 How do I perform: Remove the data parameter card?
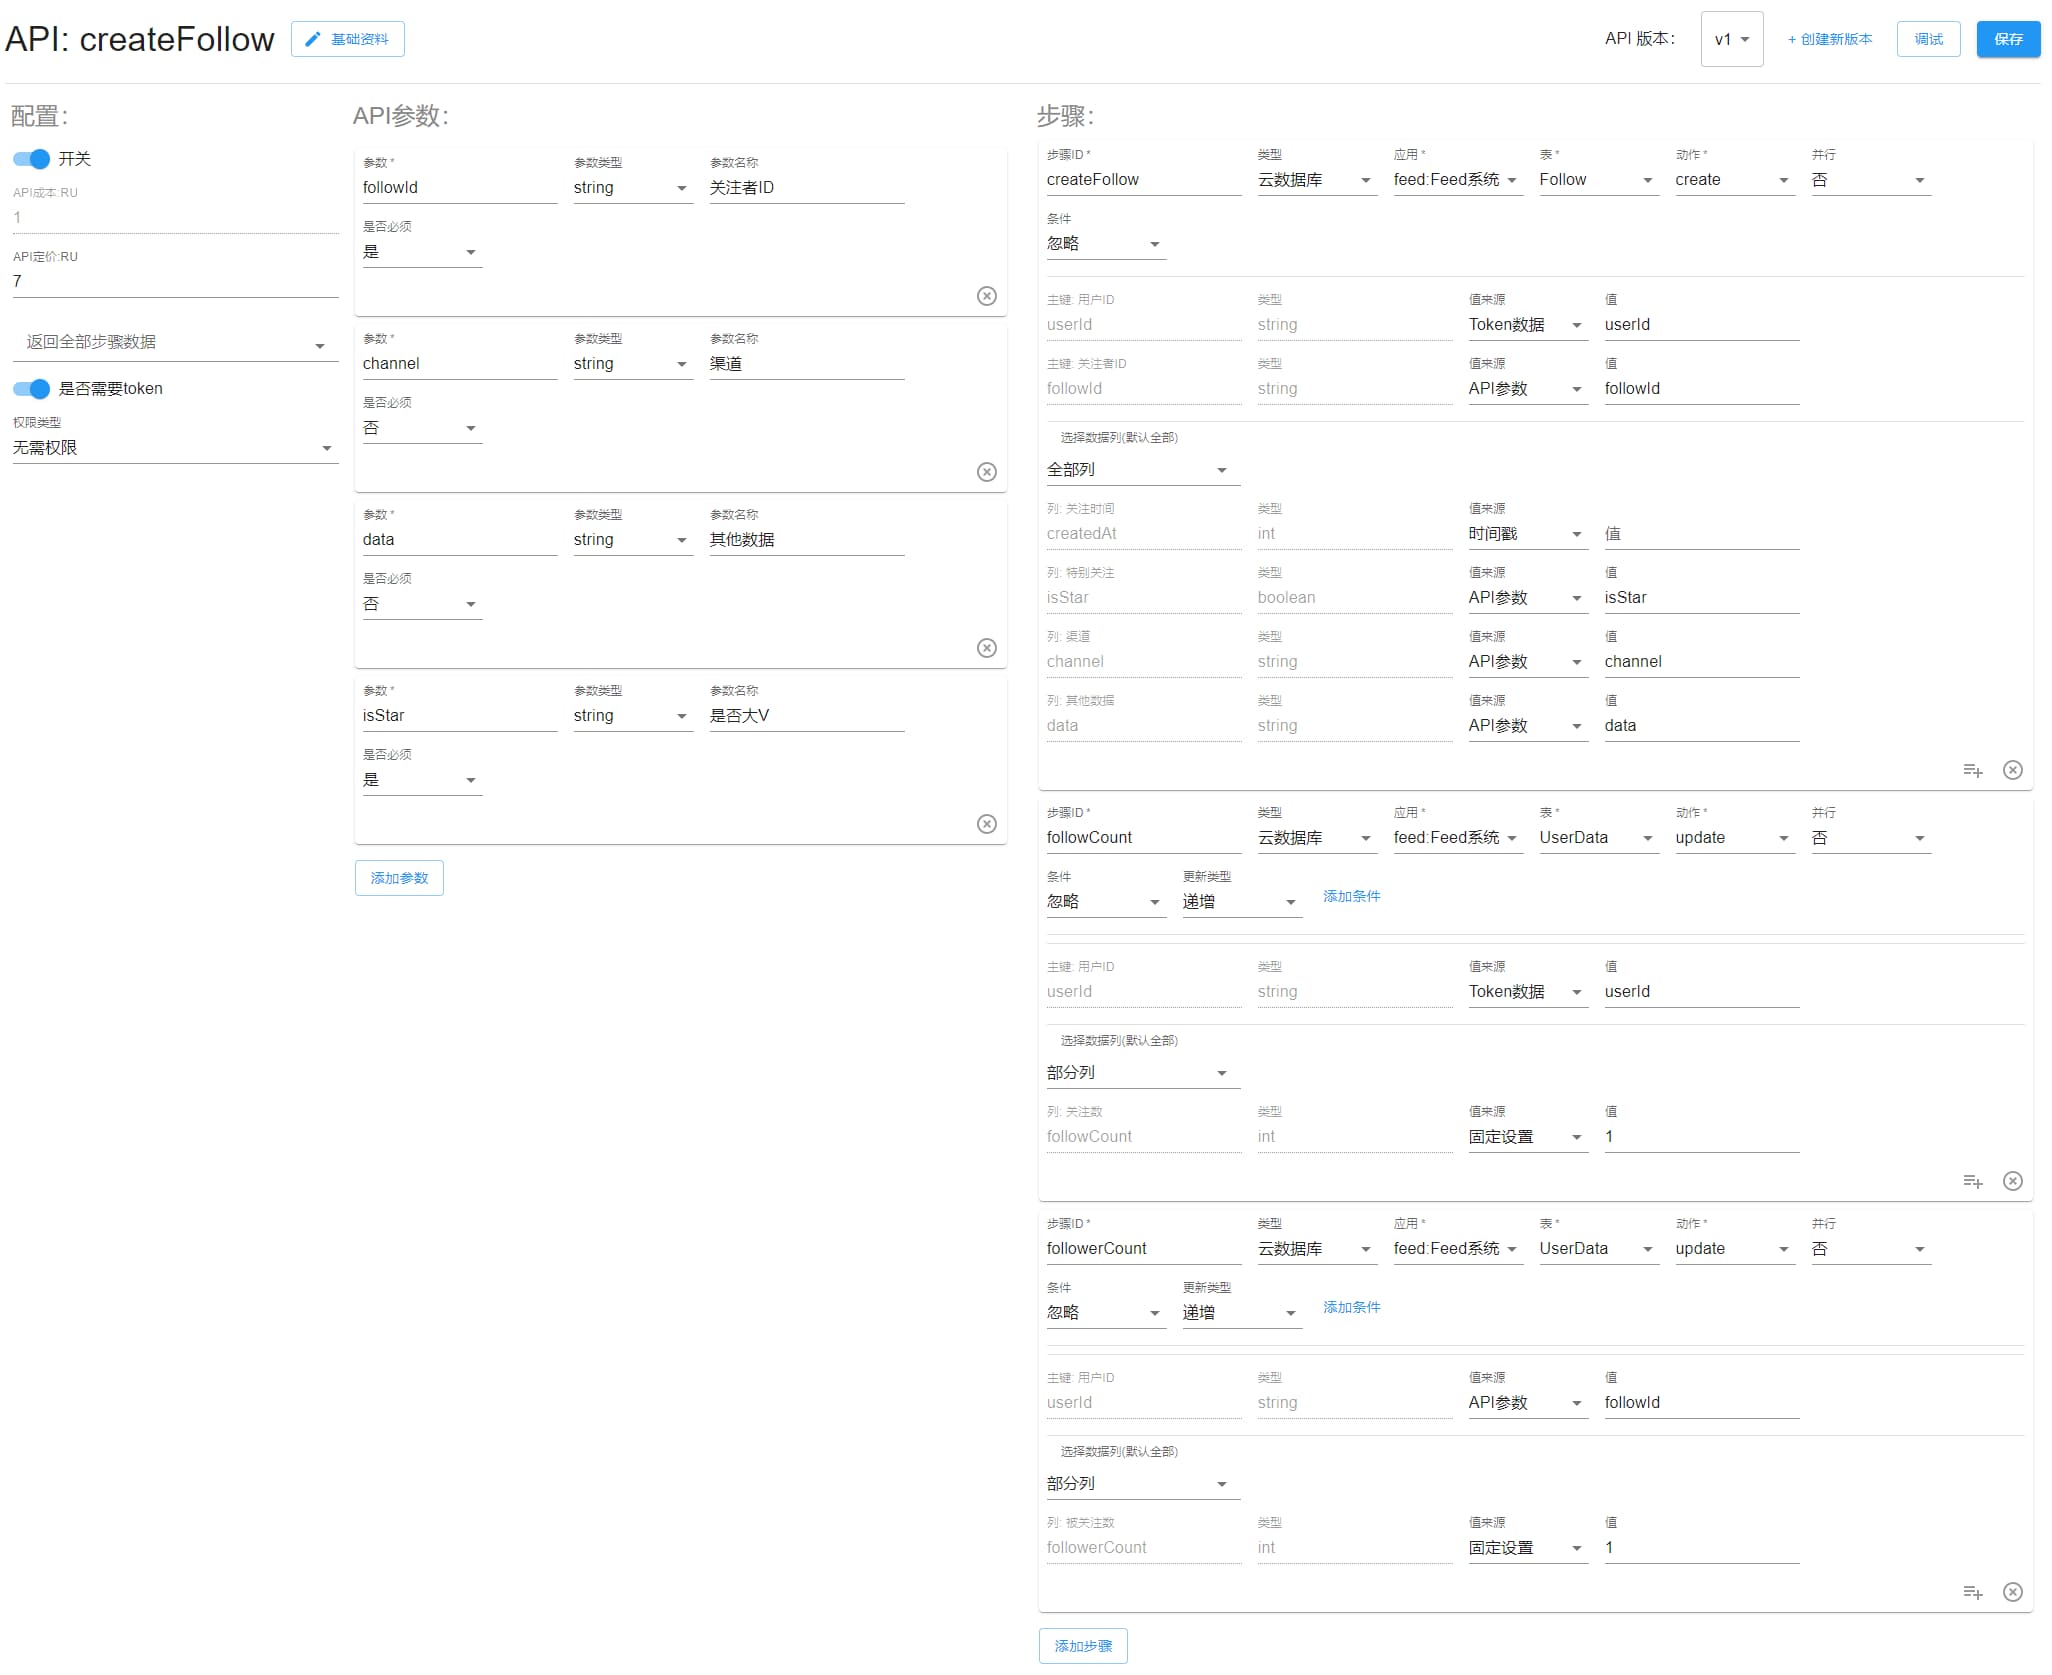tap(986, 648)
